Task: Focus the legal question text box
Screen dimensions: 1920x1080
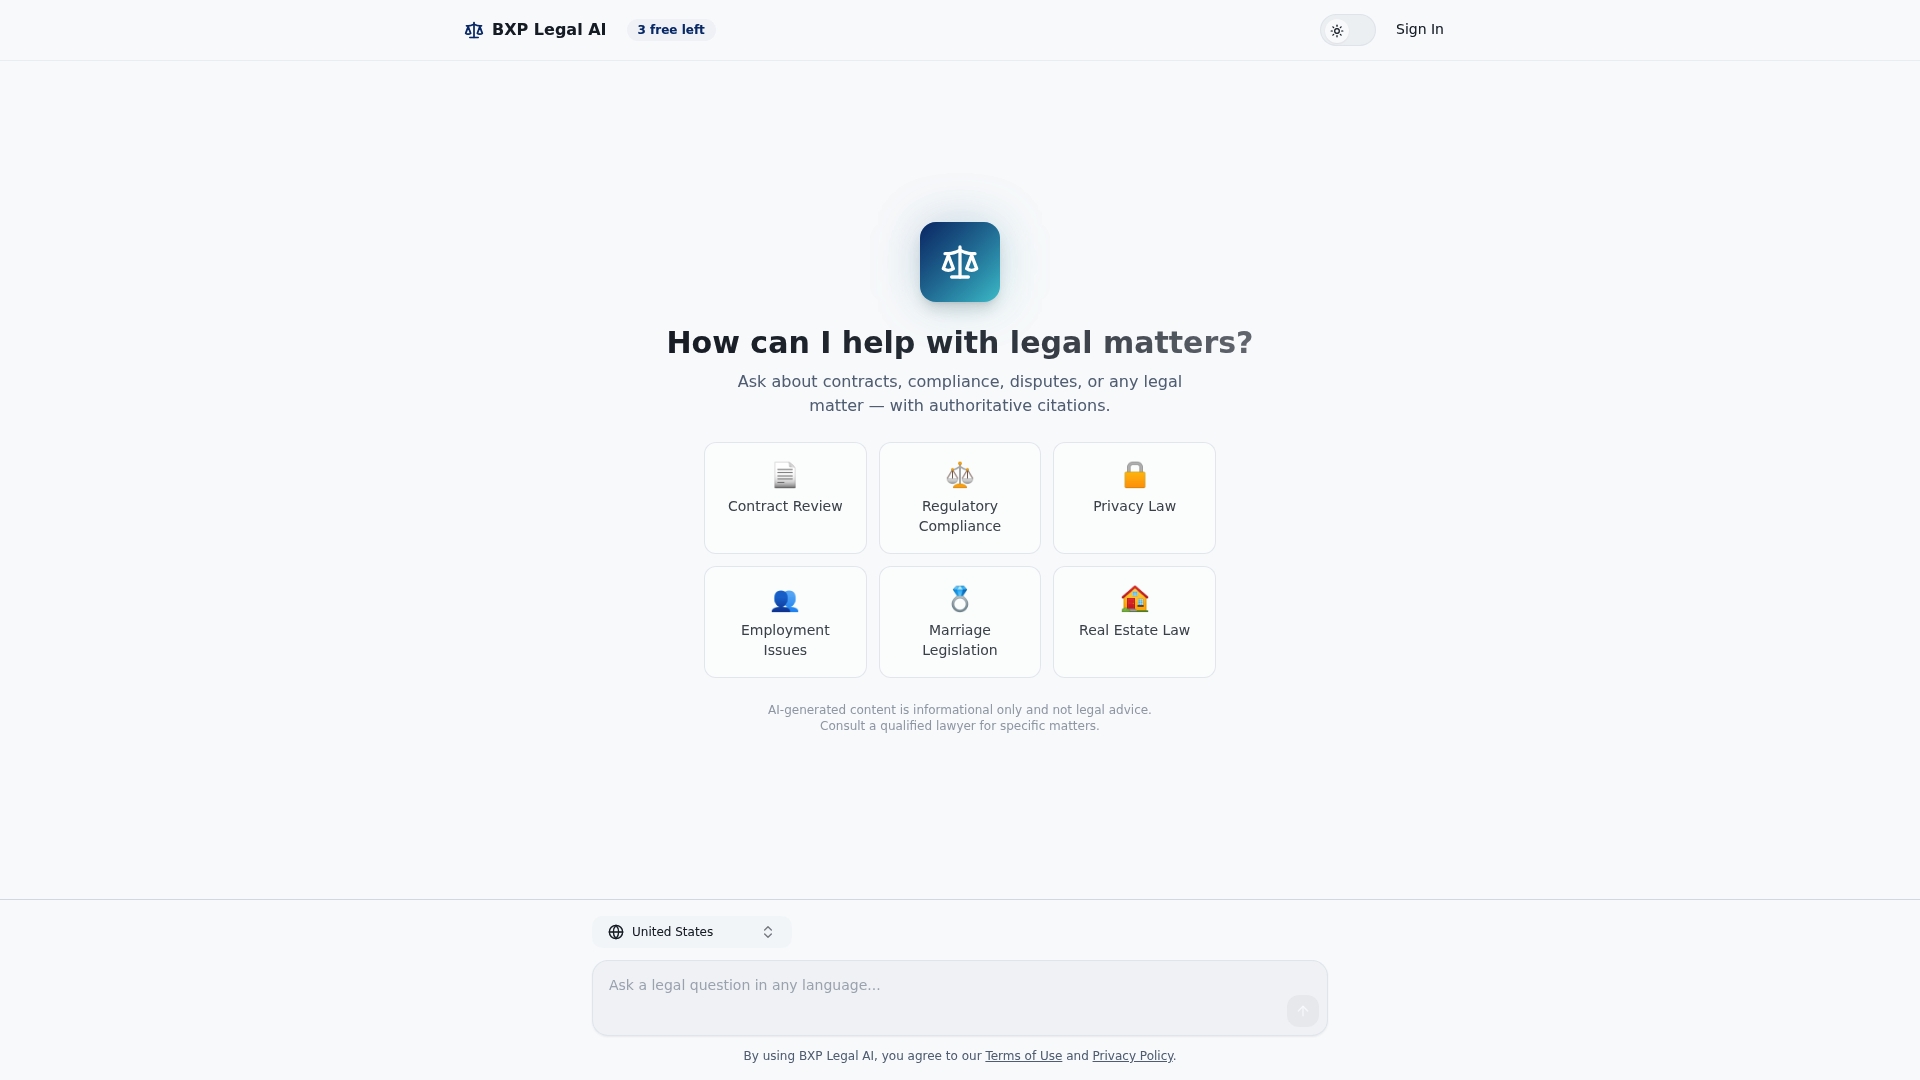Action: coord(930,996)
